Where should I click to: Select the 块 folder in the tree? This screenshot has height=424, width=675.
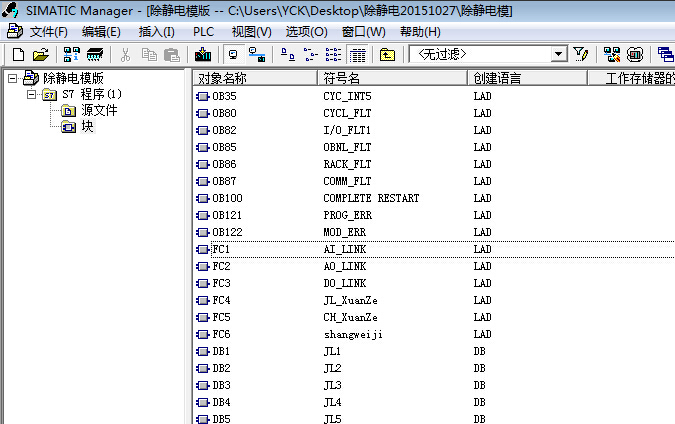pyautogui.click(x=87, y=126)
